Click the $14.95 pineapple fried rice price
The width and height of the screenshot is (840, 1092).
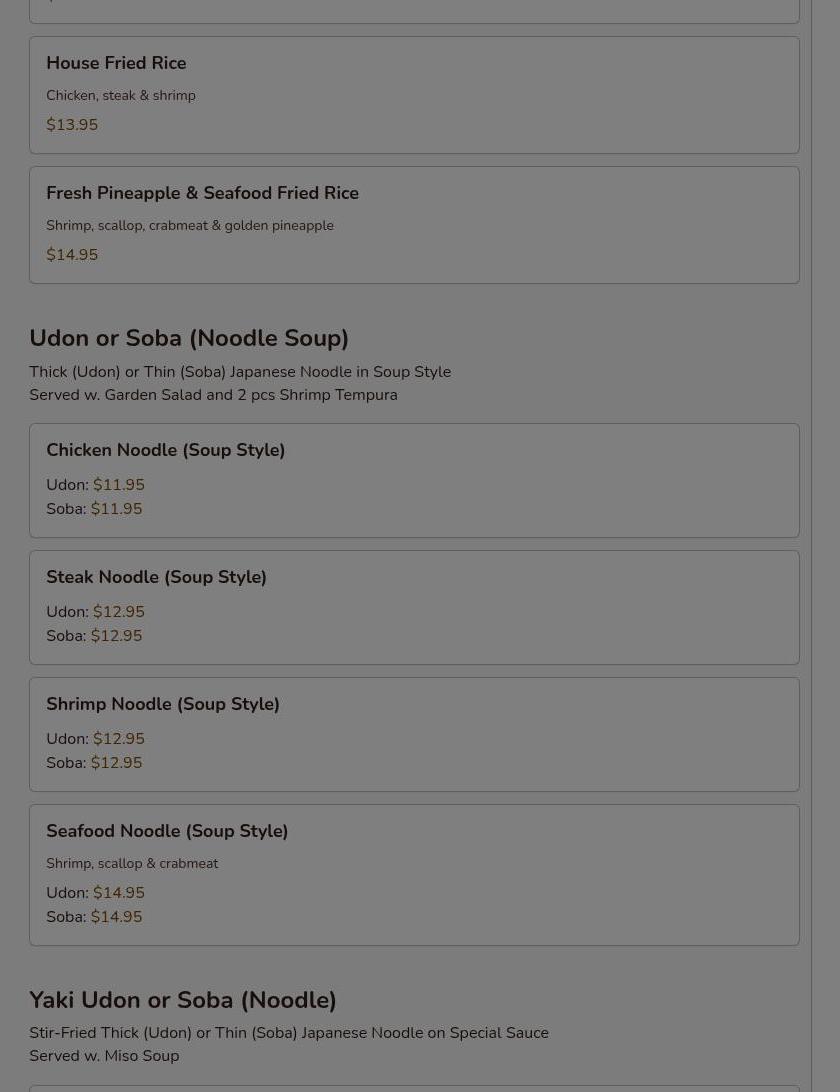[x=72, y=255]
